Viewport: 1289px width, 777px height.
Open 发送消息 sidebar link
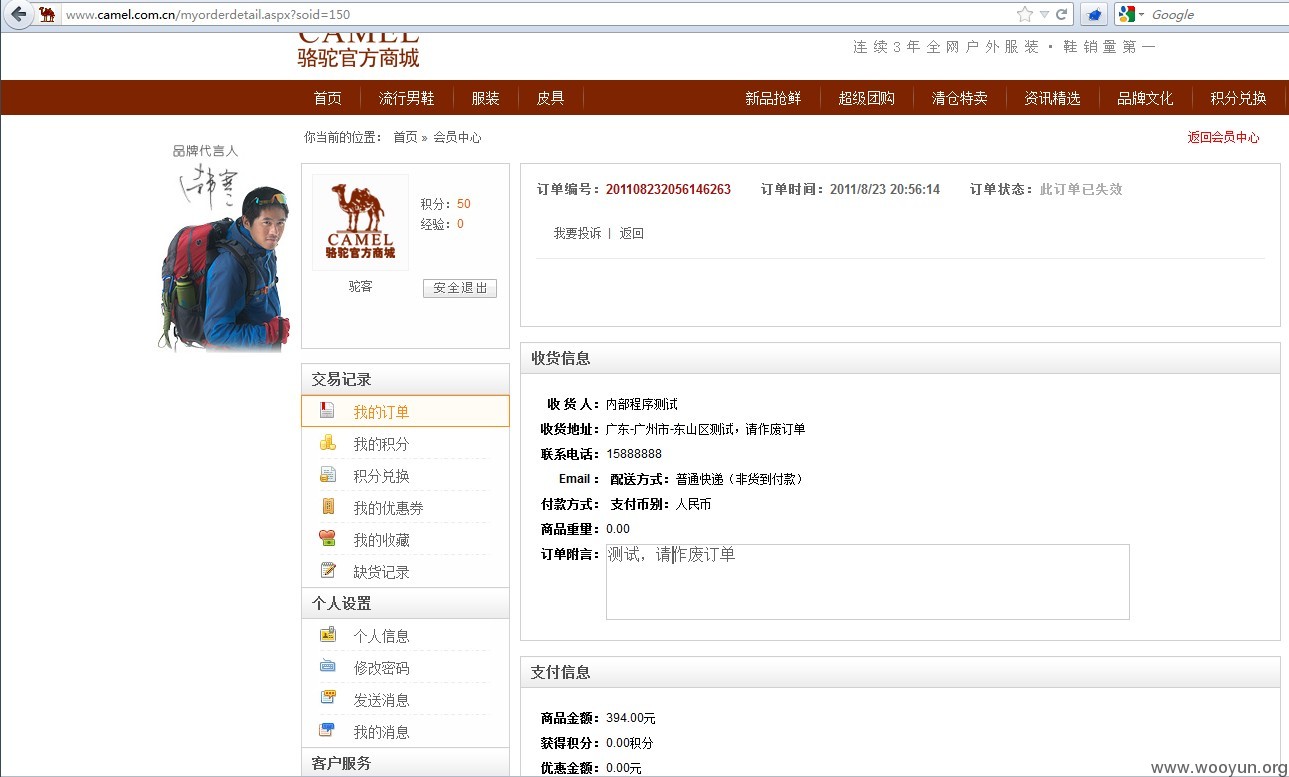coord(381,699)
